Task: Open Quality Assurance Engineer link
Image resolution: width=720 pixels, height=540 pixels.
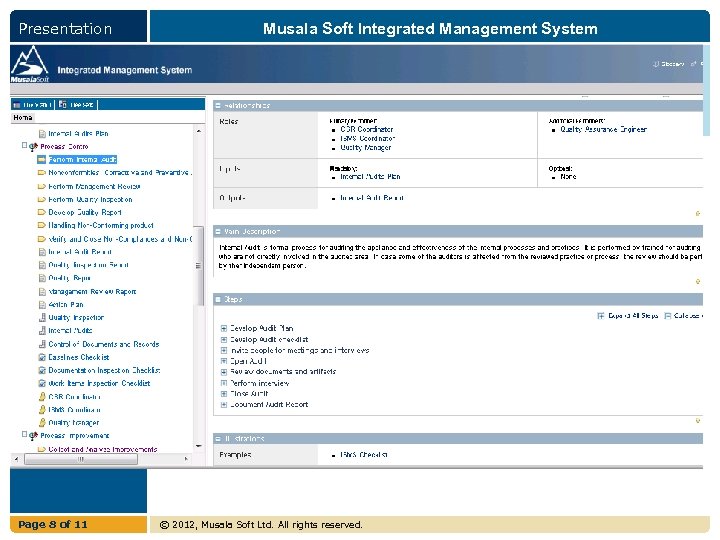Action: (x=603, y=129)
